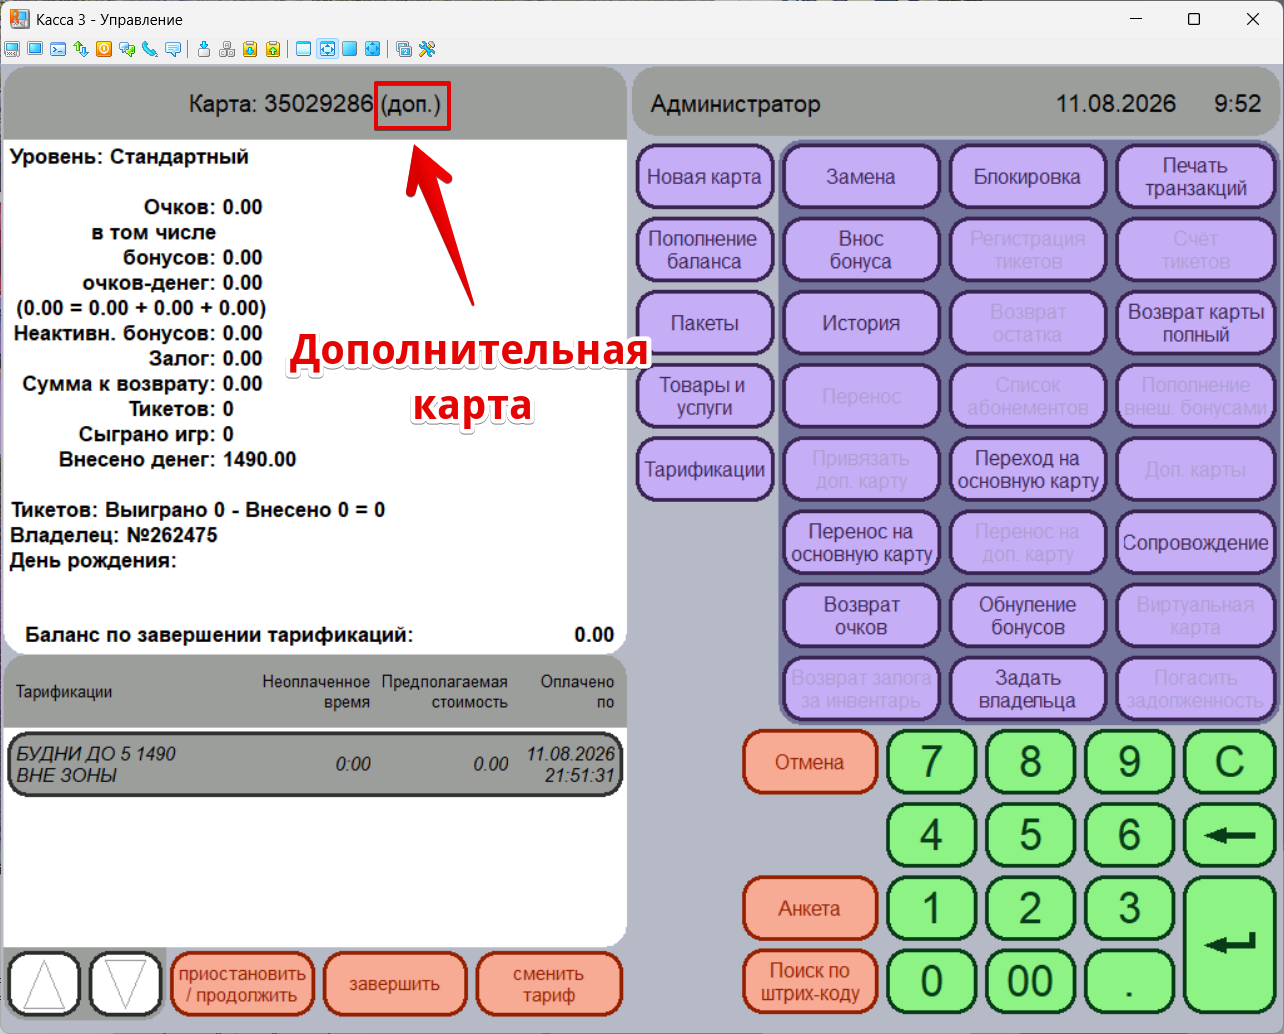
Task: Select the normal window view icon
Action: point(304,49)
